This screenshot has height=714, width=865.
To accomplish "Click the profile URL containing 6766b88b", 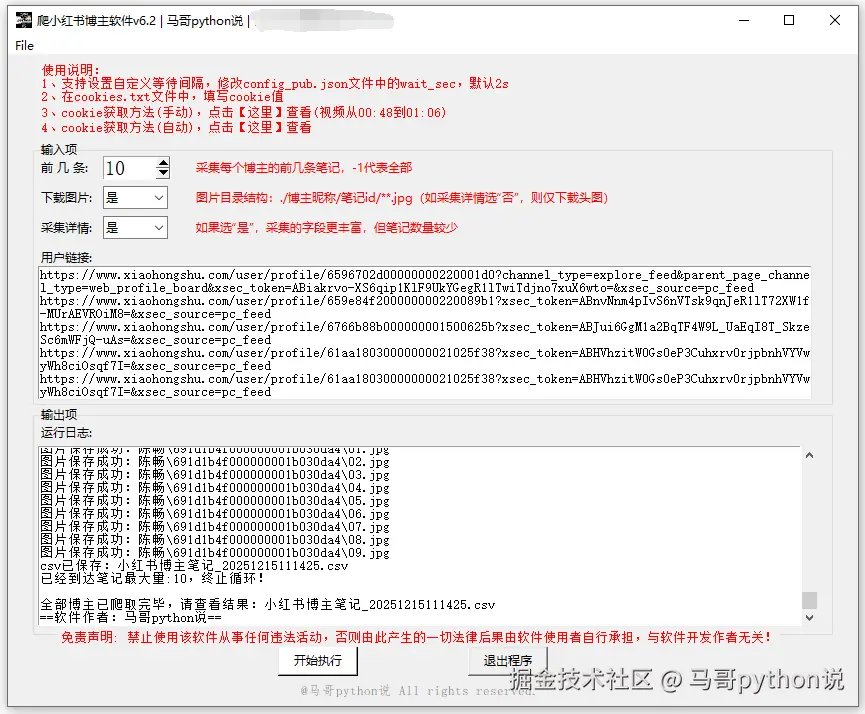I will (x=425, y=333).
